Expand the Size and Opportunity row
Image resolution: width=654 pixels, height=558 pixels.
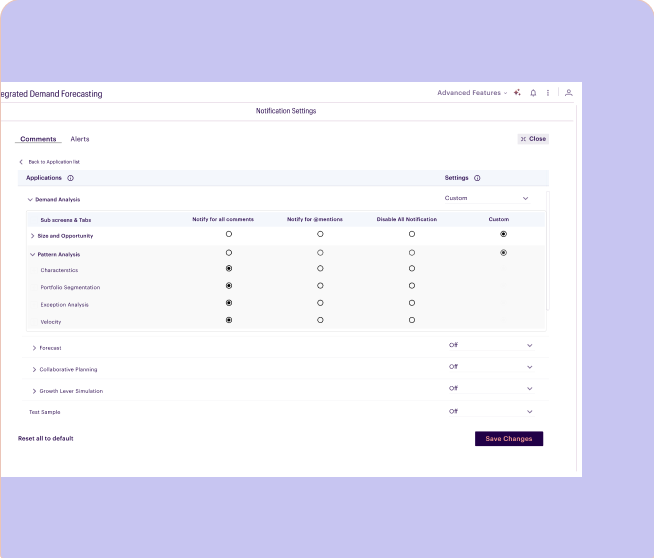(x=33, y=236)
